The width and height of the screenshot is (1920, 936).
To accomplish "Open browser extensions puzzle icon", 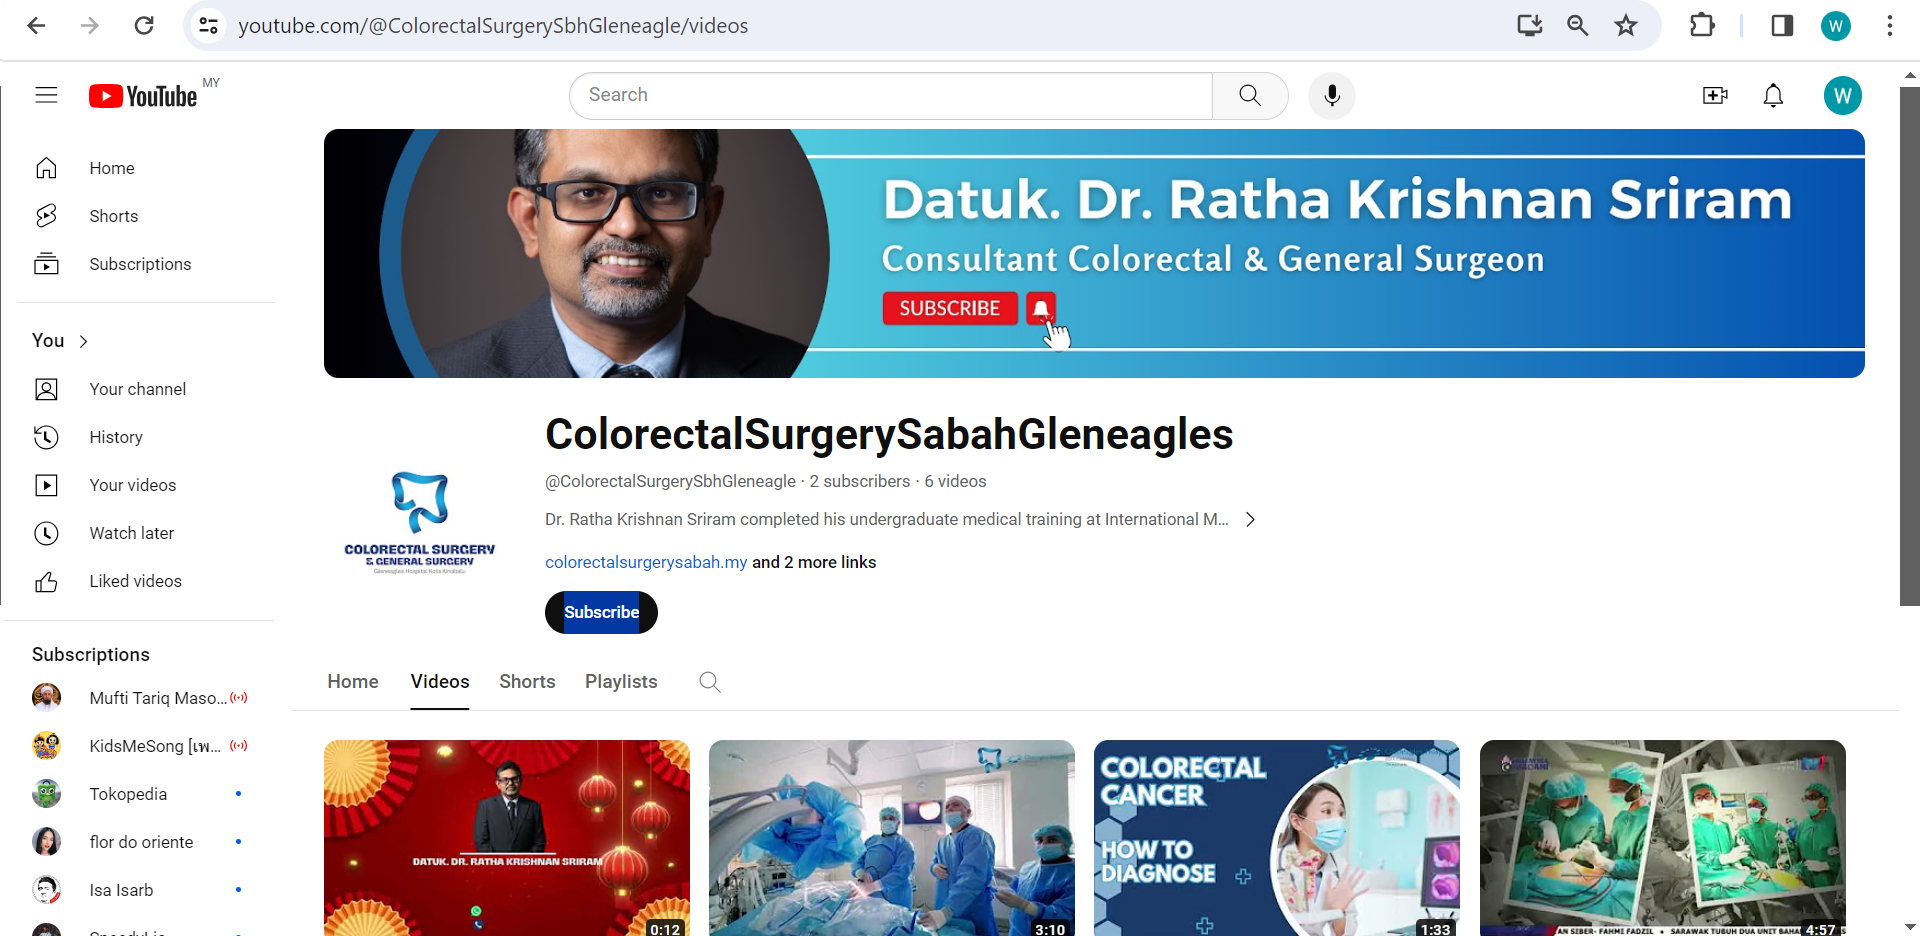I will [1702, 25].
